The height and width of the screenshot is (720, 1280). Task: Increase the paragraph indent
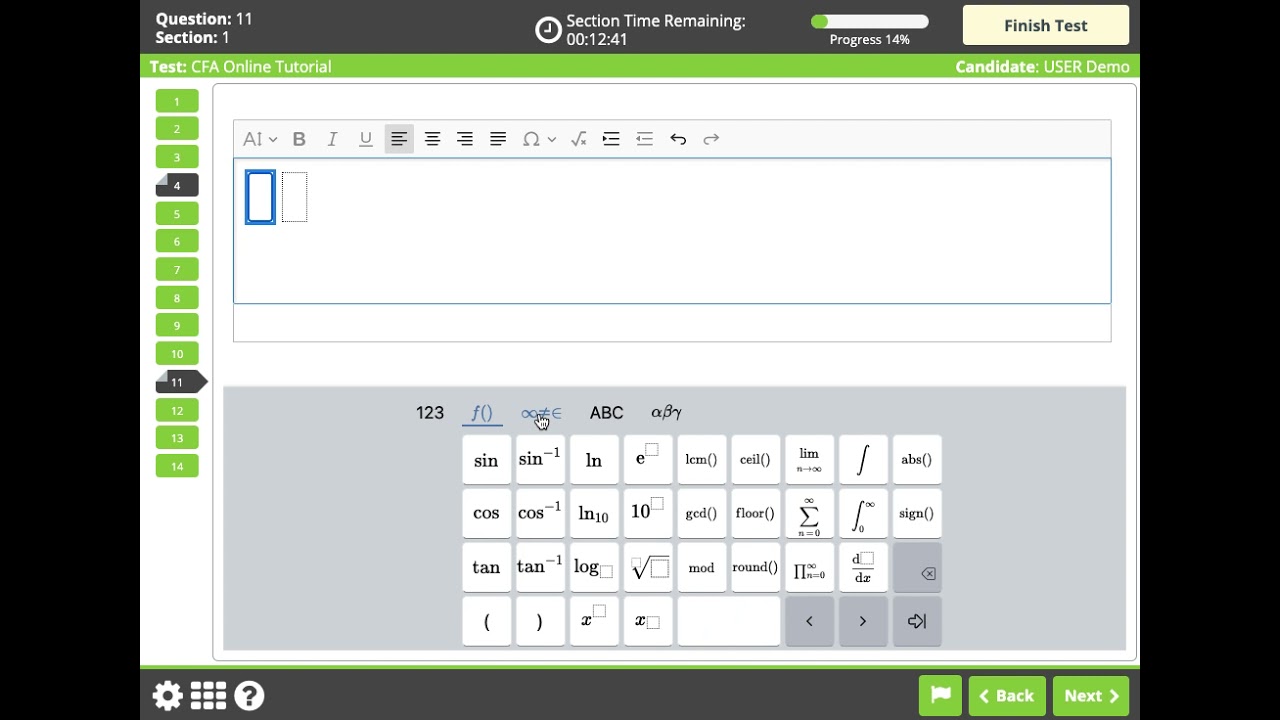pos(611,139)
